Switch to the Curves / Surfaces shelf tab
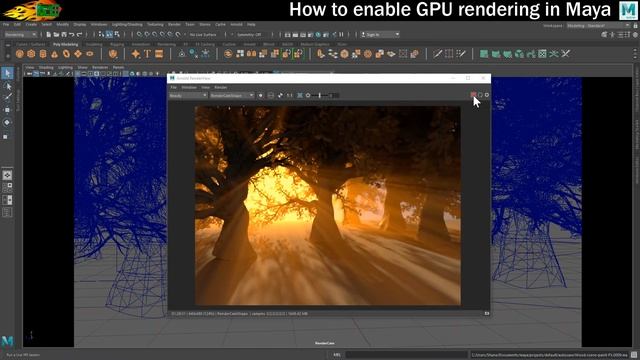 31,44
